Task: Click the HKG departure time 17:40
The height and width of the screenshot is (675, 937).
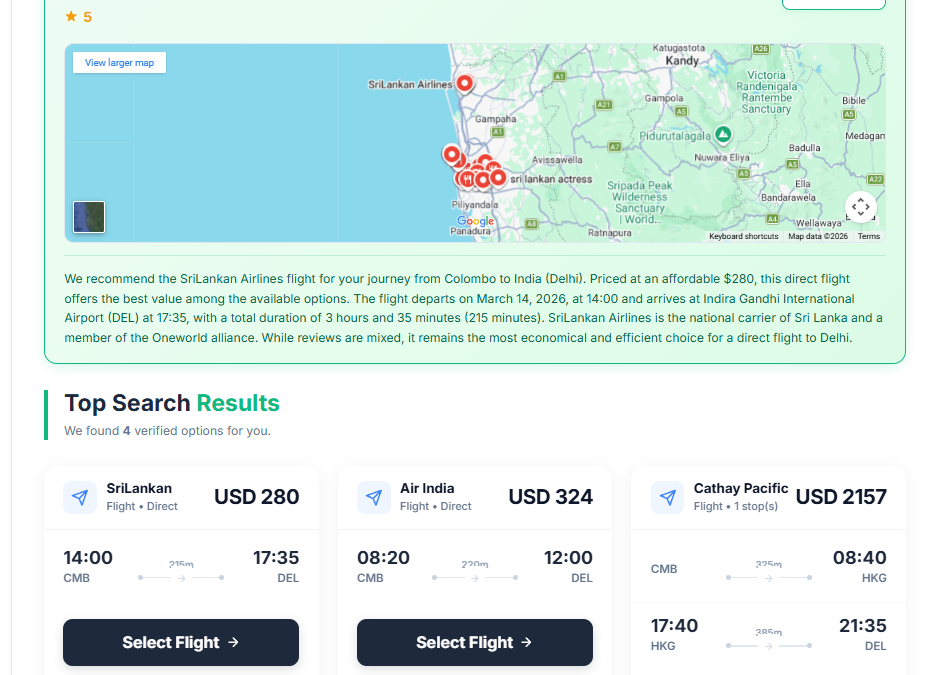Action: [674, 626]
